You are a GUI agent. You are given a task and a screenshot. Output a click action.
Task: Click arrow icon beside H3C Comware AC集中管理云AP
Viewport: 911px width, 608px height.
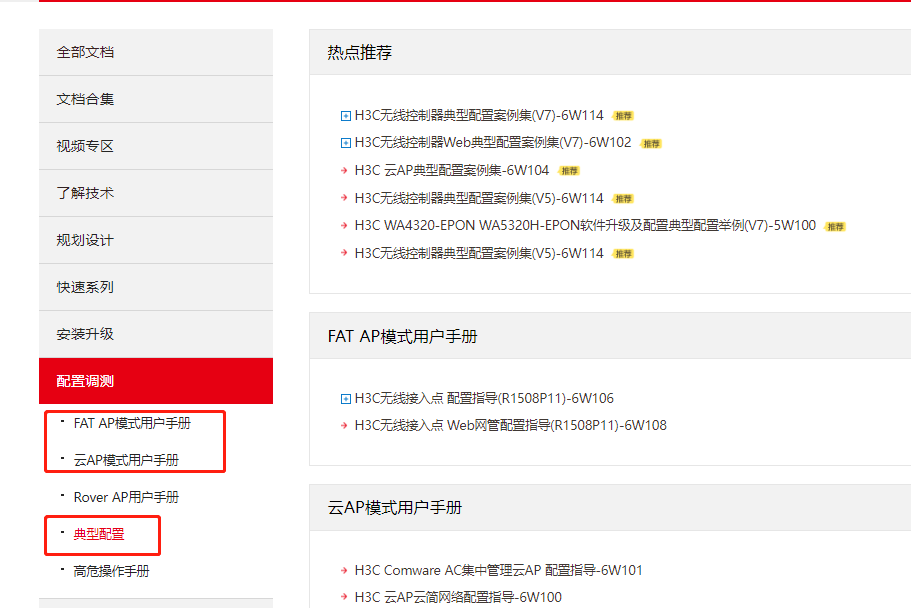click(x=344, y=571)
